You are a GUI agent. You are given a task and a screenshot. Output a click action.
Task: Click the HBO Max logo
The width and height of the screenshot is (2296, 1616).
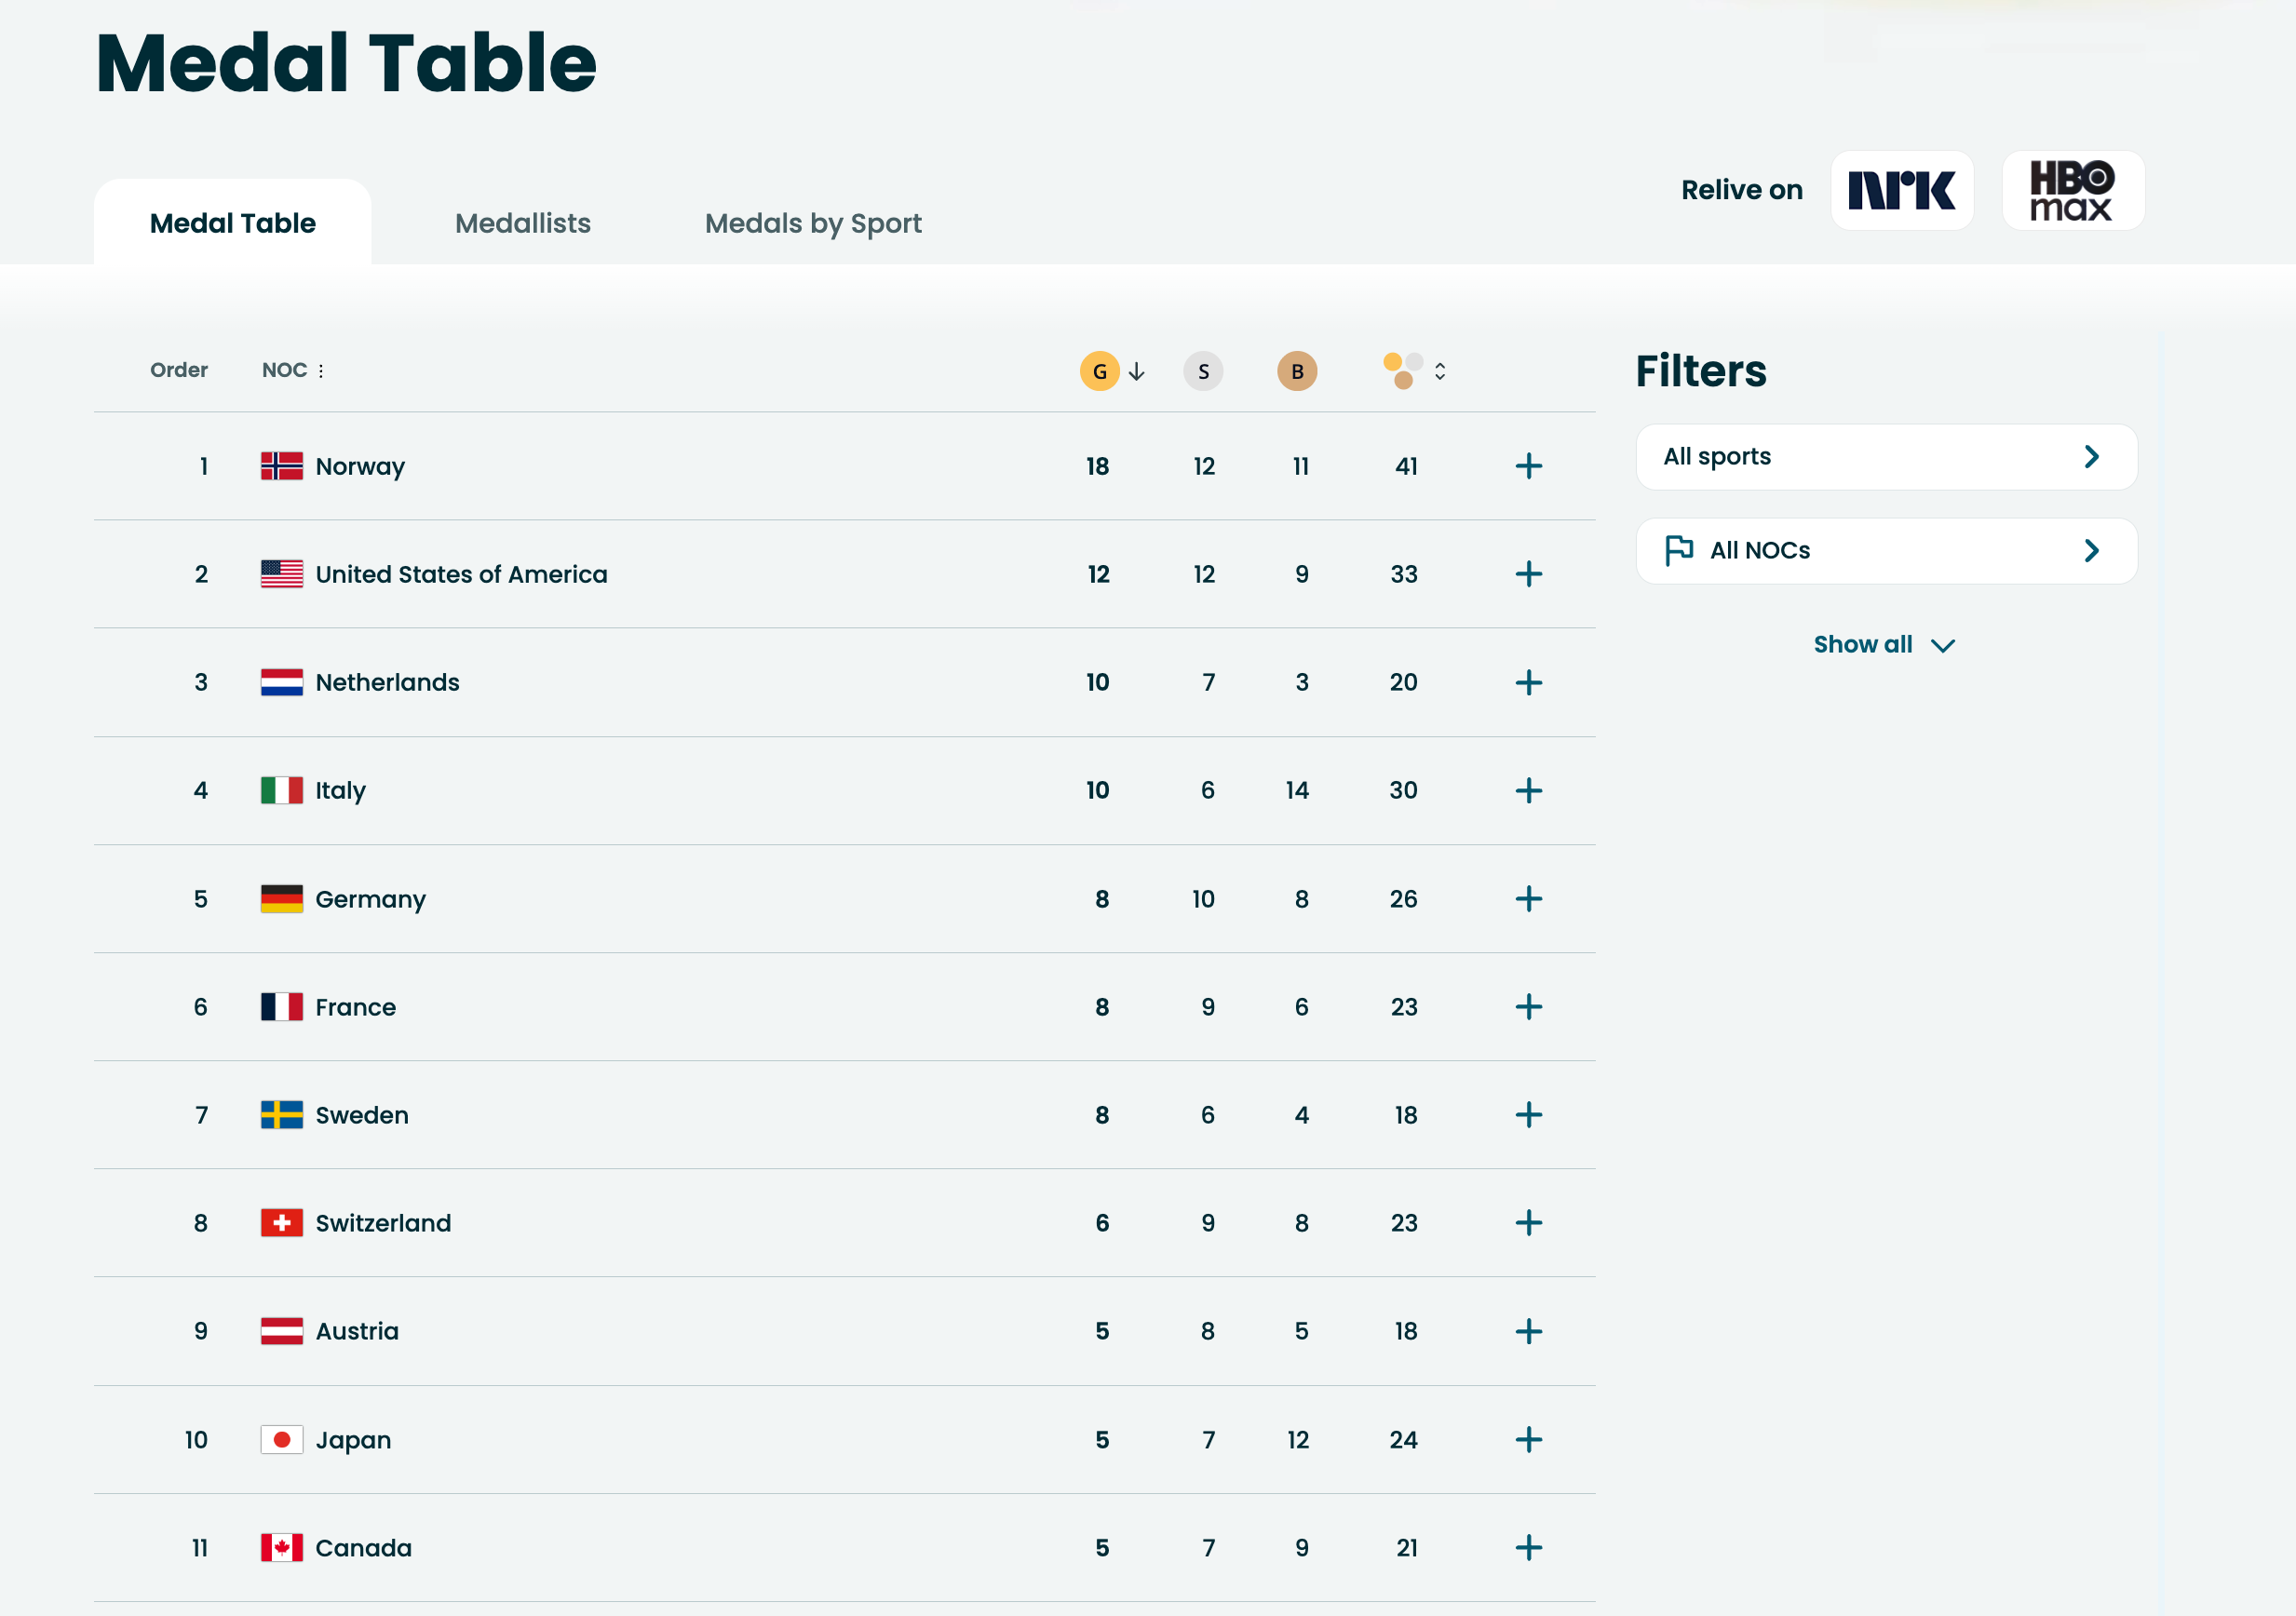tap(2072, 190)
